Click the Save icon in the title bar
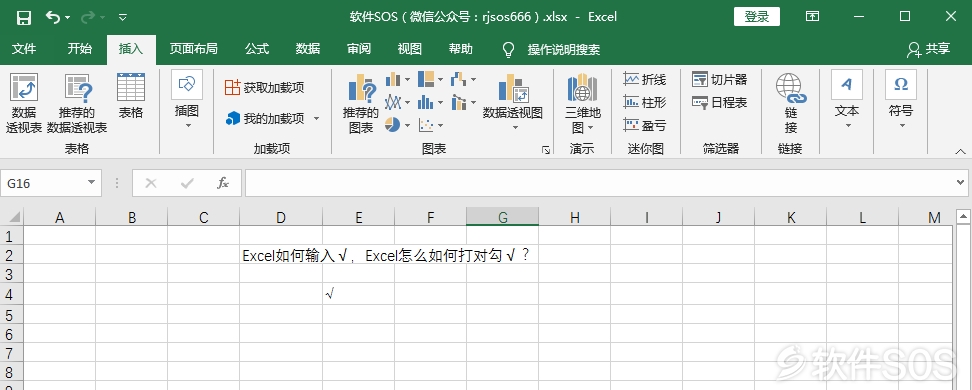 click(24, 17)
